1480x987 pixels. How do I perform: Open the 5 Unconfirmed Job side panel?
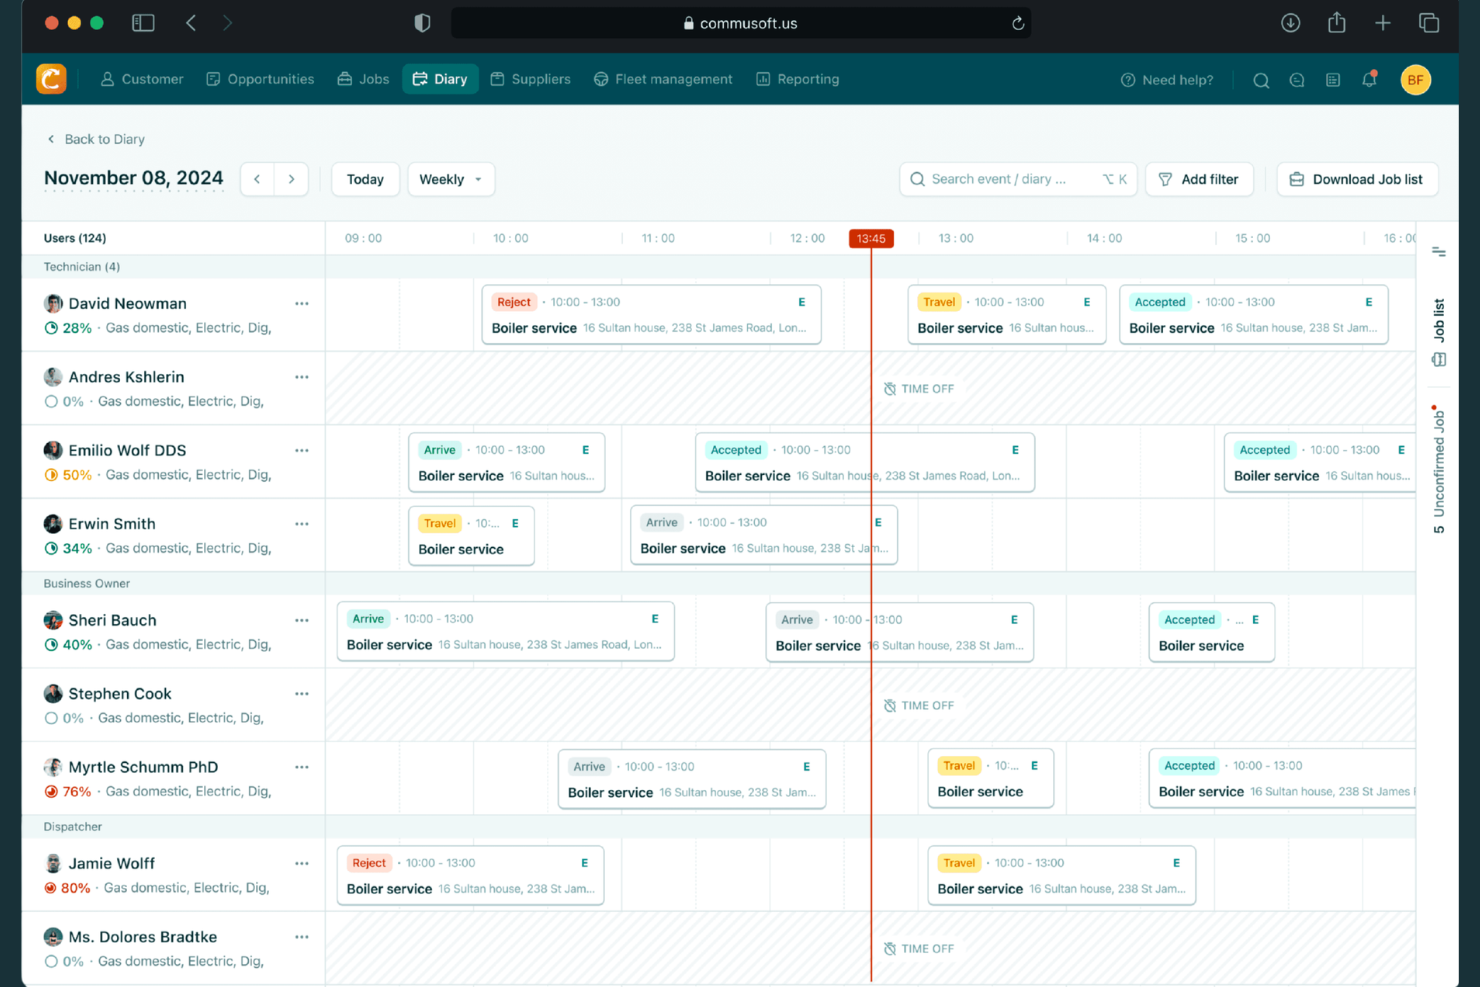coord(1439,469)
